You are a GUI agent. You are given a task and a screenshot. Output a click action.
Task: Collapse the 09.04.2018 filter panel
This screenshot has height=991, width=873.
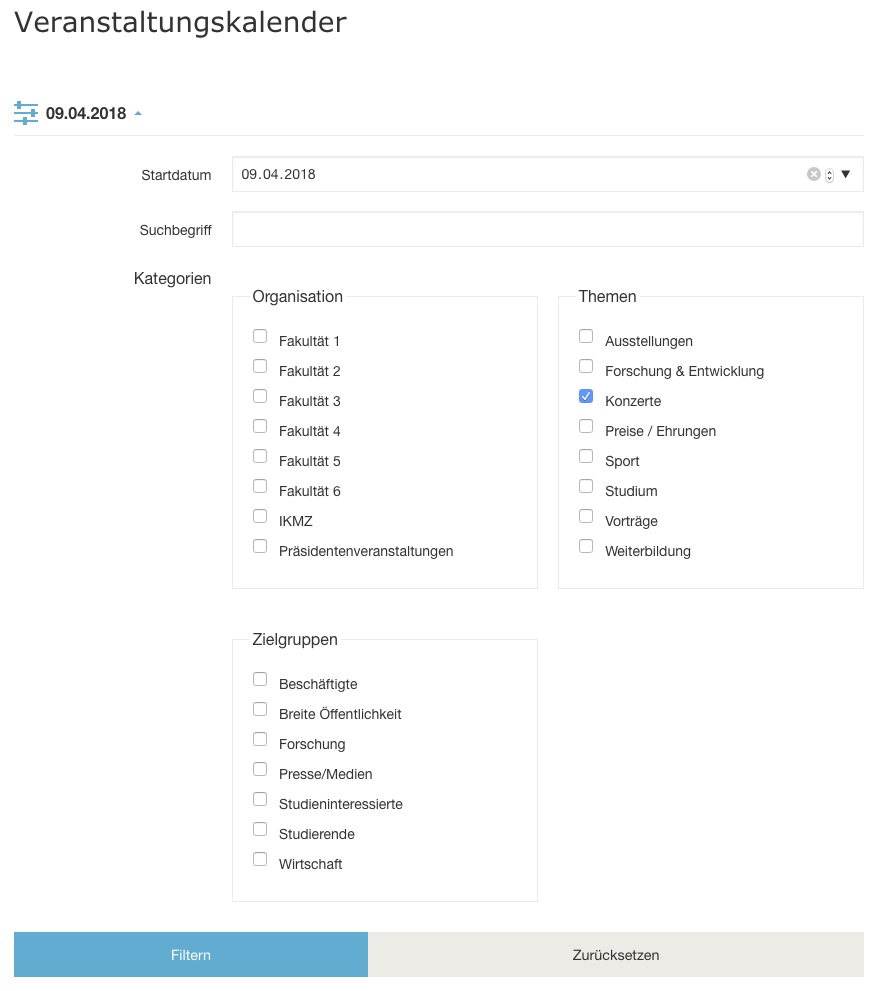[138, 114]
